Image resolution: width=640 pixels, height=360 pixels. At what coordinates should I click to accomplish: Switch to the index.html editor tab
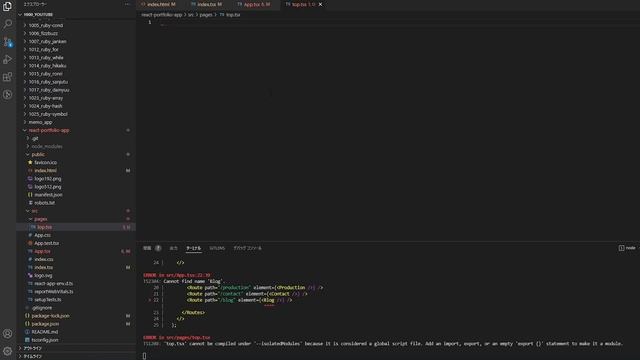[x=158, y=4]
